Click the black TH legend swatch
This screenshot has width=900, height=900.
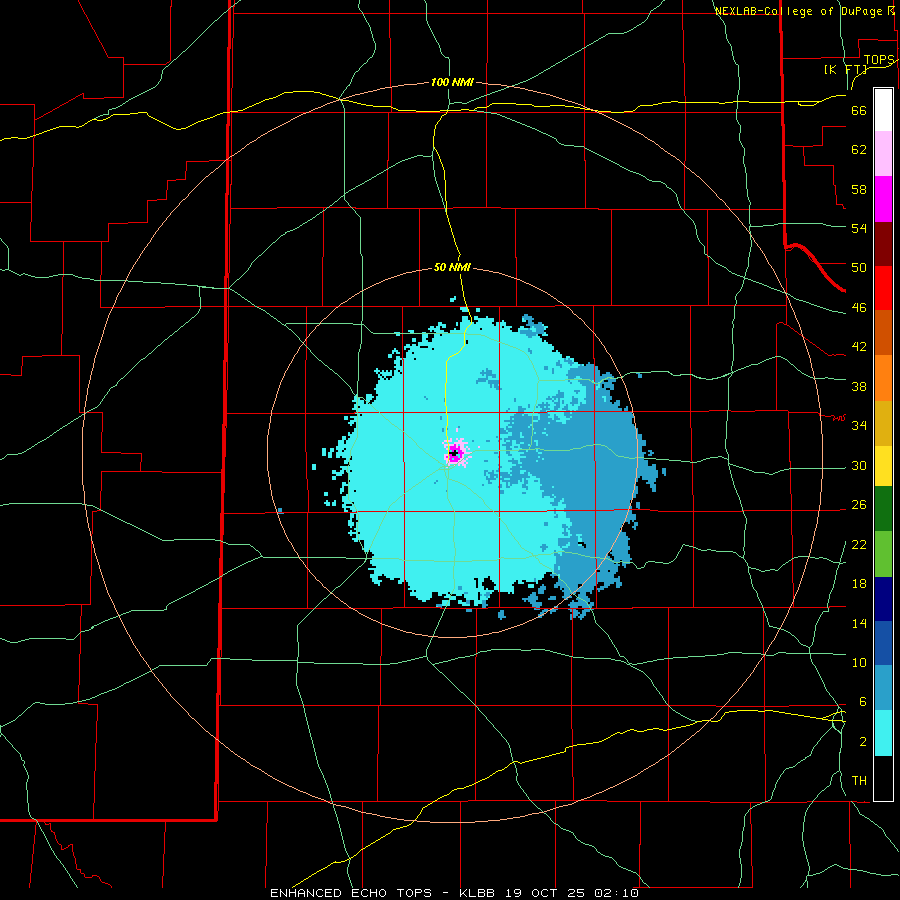[x=883, y=778]
